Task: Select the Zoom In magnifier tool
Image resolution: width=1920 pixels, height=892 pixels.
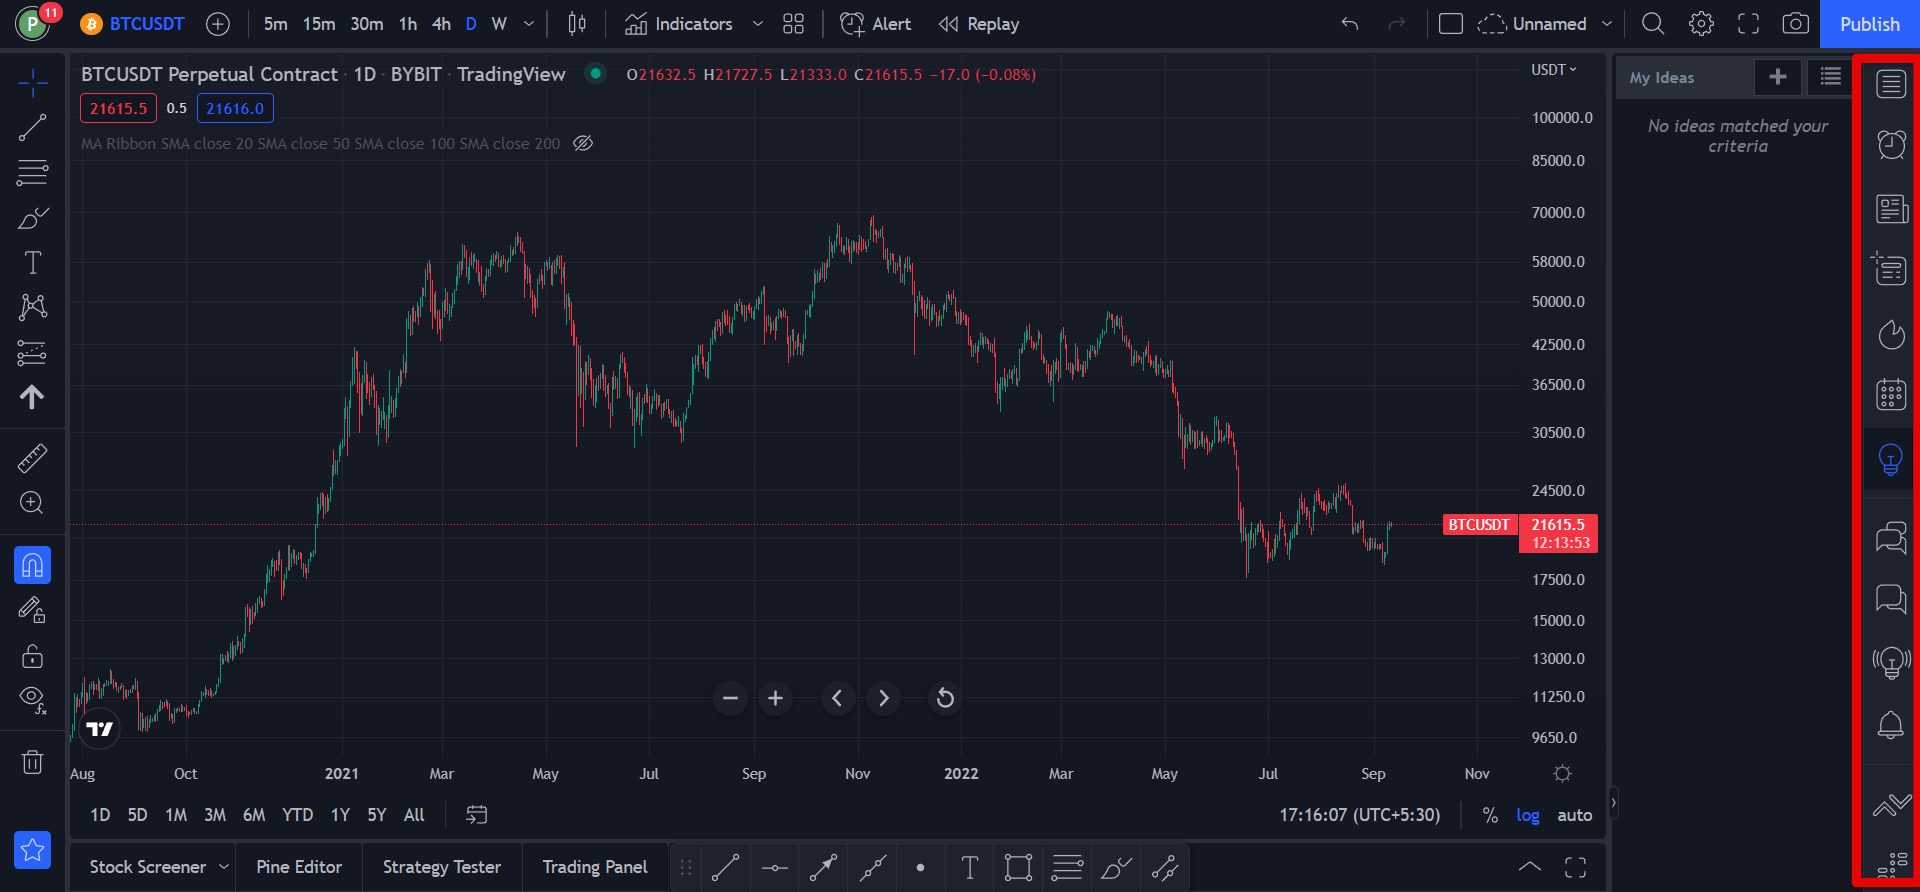Action: tap(32, 503)
